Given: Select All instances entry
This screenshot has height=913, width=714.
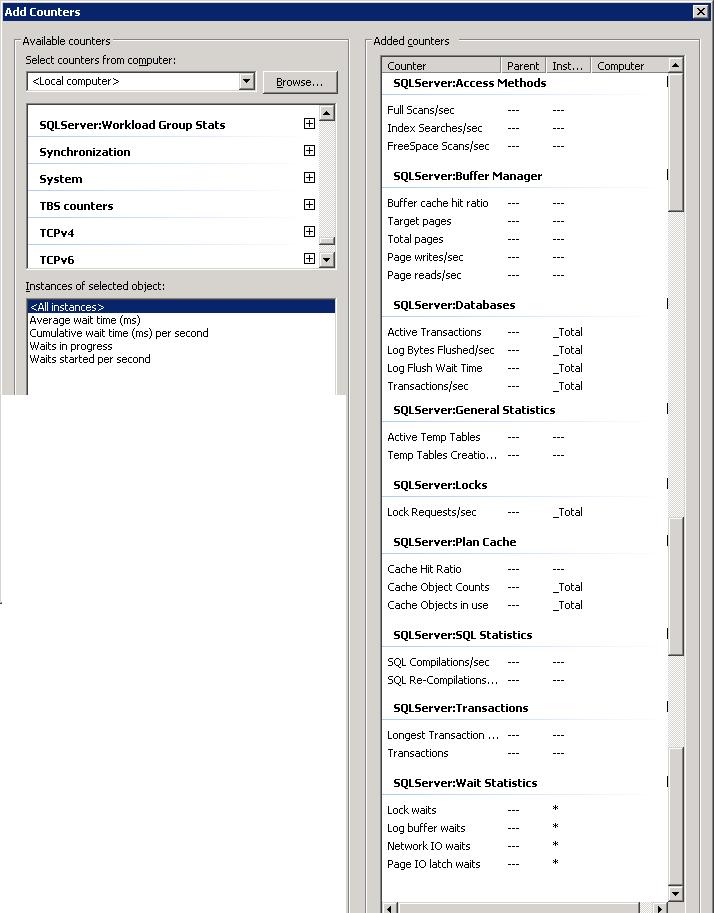Looking at the screenshot, I should click(x=181, y=307).
